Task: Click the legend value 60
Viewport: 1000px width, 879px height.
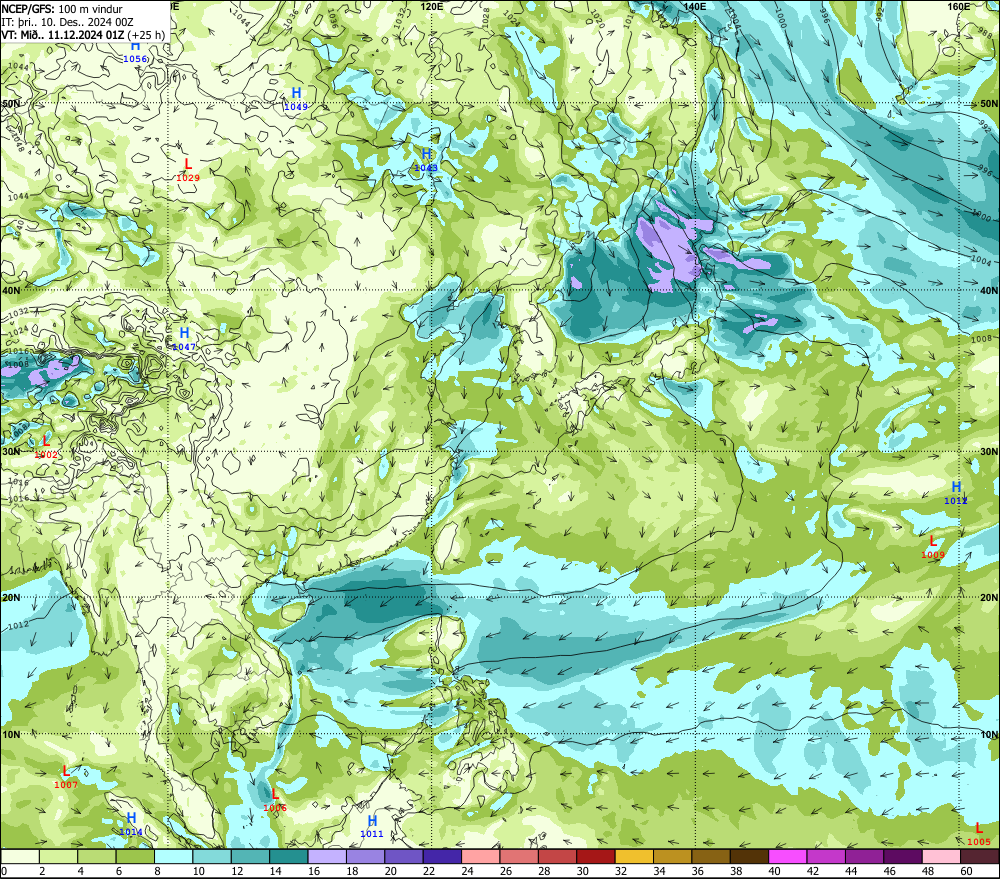Action: pos(966,871)
